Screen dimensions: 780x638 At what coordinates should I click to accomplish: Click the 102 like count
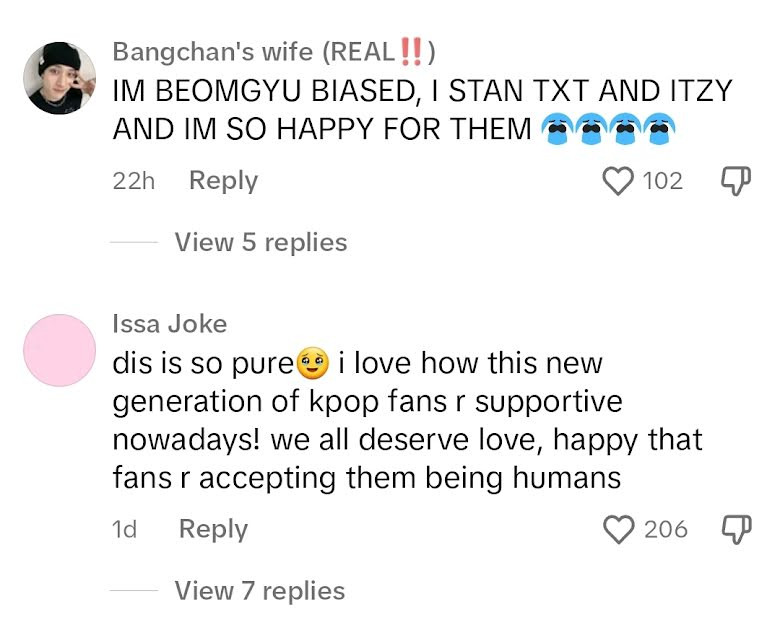pyautogui.click(x=662, y=181)
